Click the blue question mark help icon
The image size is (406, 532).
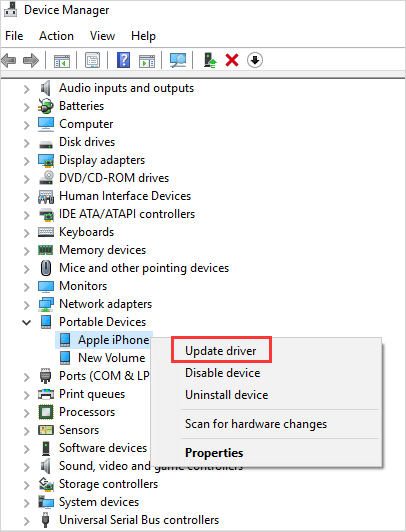[x=123, y=60]
